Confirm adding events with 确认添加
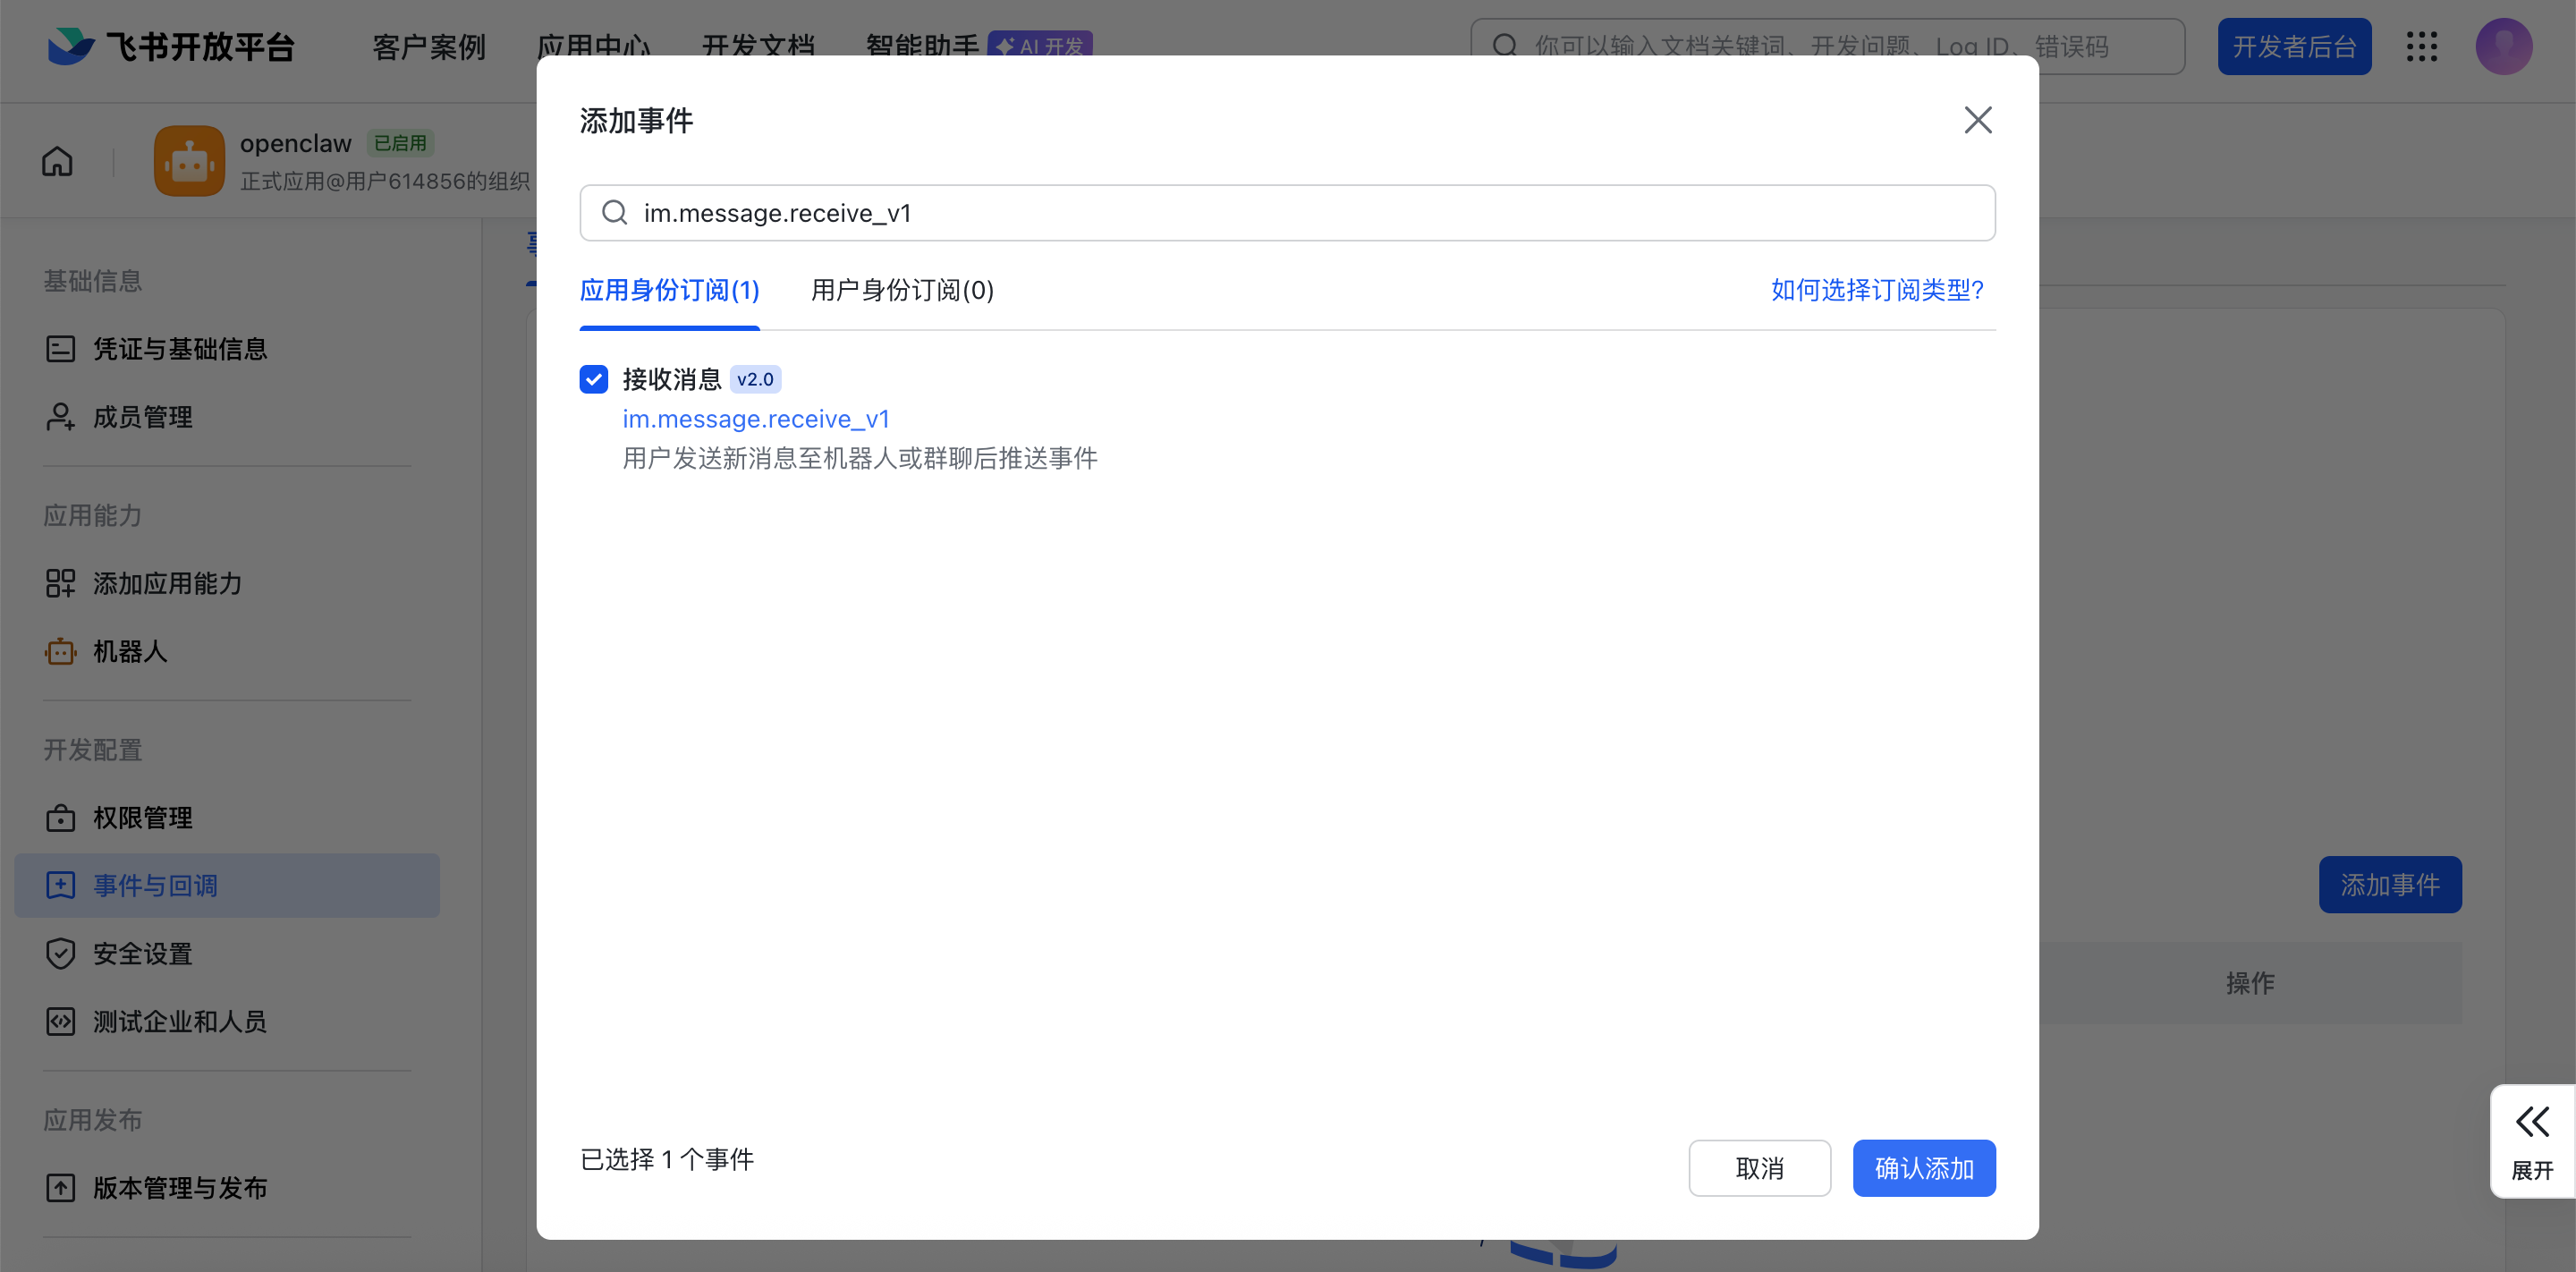Screen dimensions: 2576x1272 pyautogui.click(x=1924, y=1167)
